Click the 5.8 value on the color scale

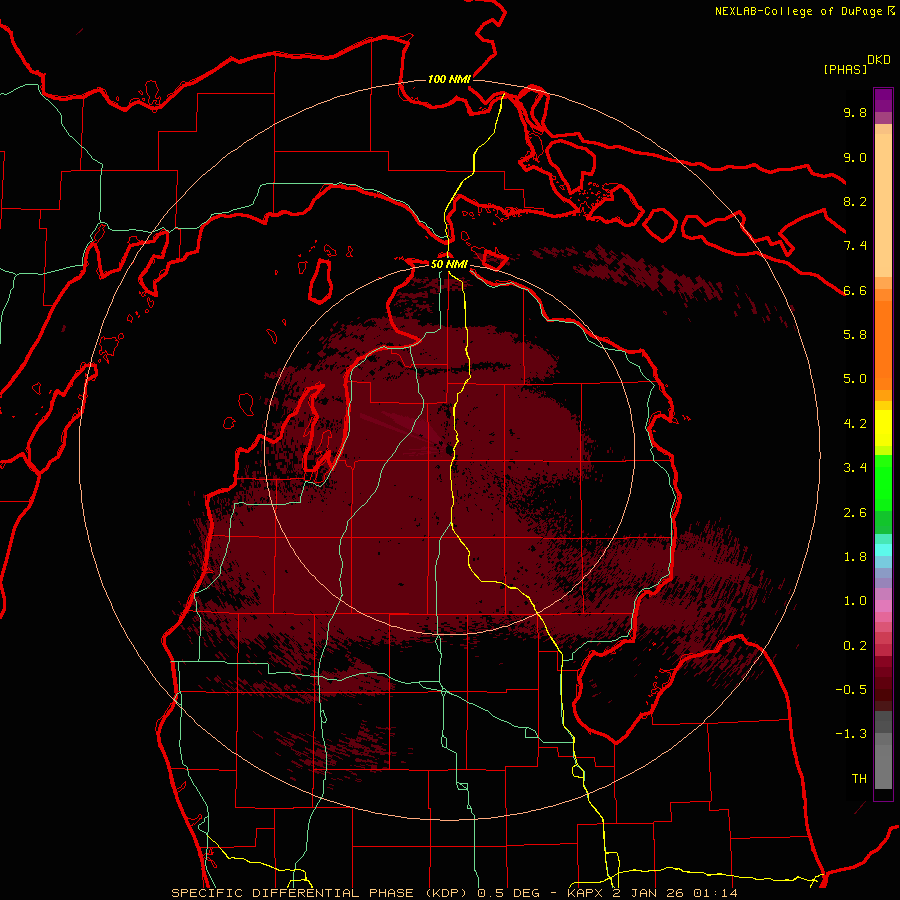tap(855, 334)
